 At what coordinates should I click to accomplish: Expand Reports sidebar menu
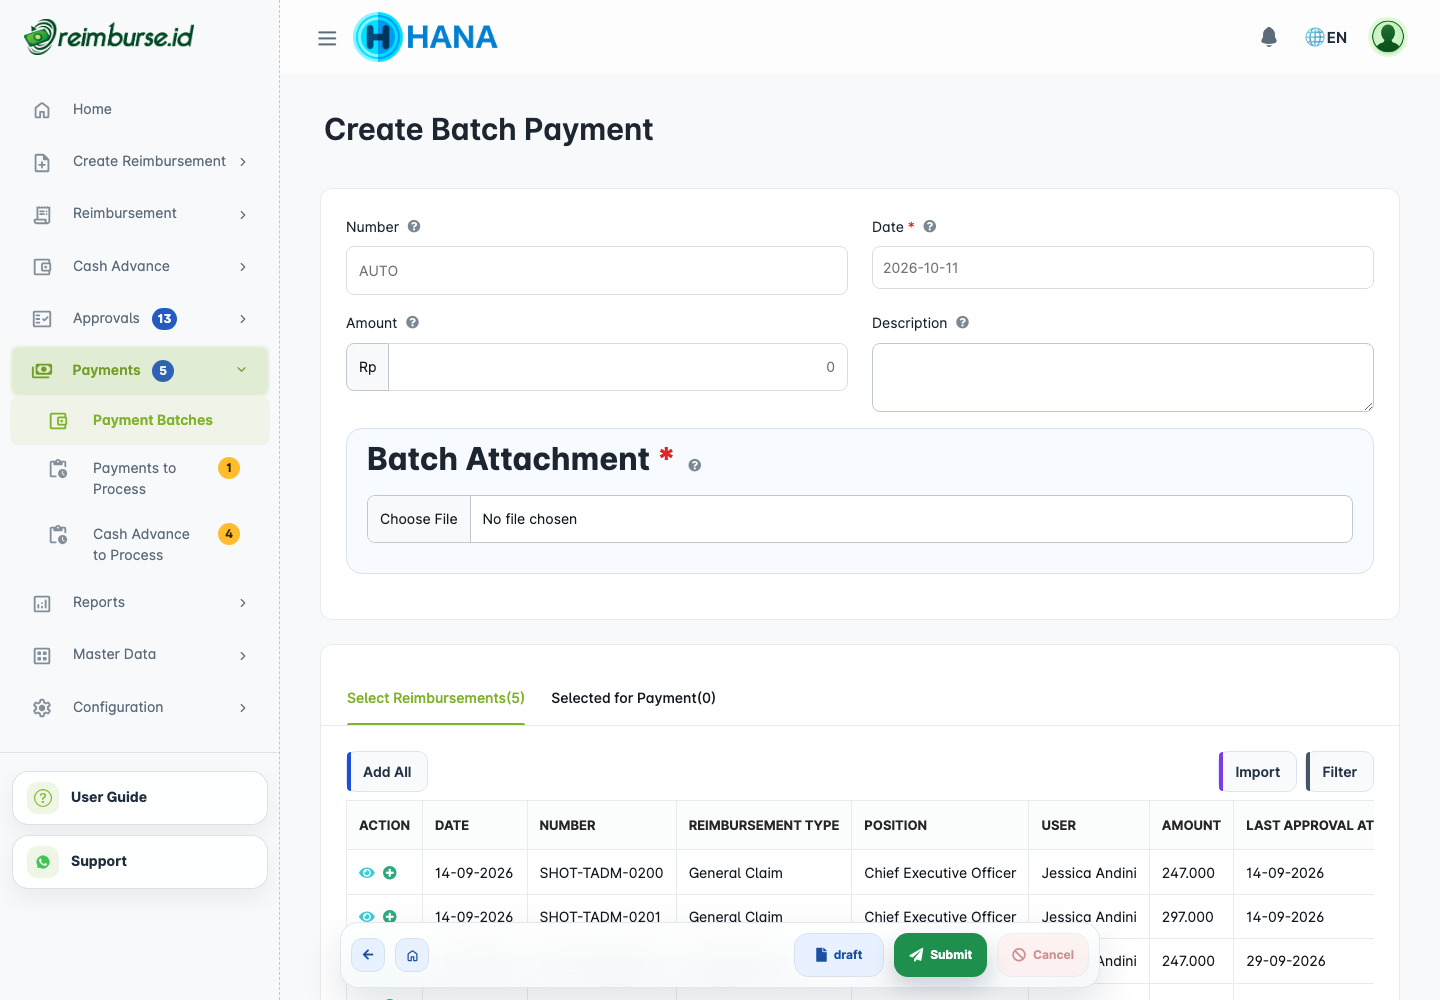click(x=140, y=602)
